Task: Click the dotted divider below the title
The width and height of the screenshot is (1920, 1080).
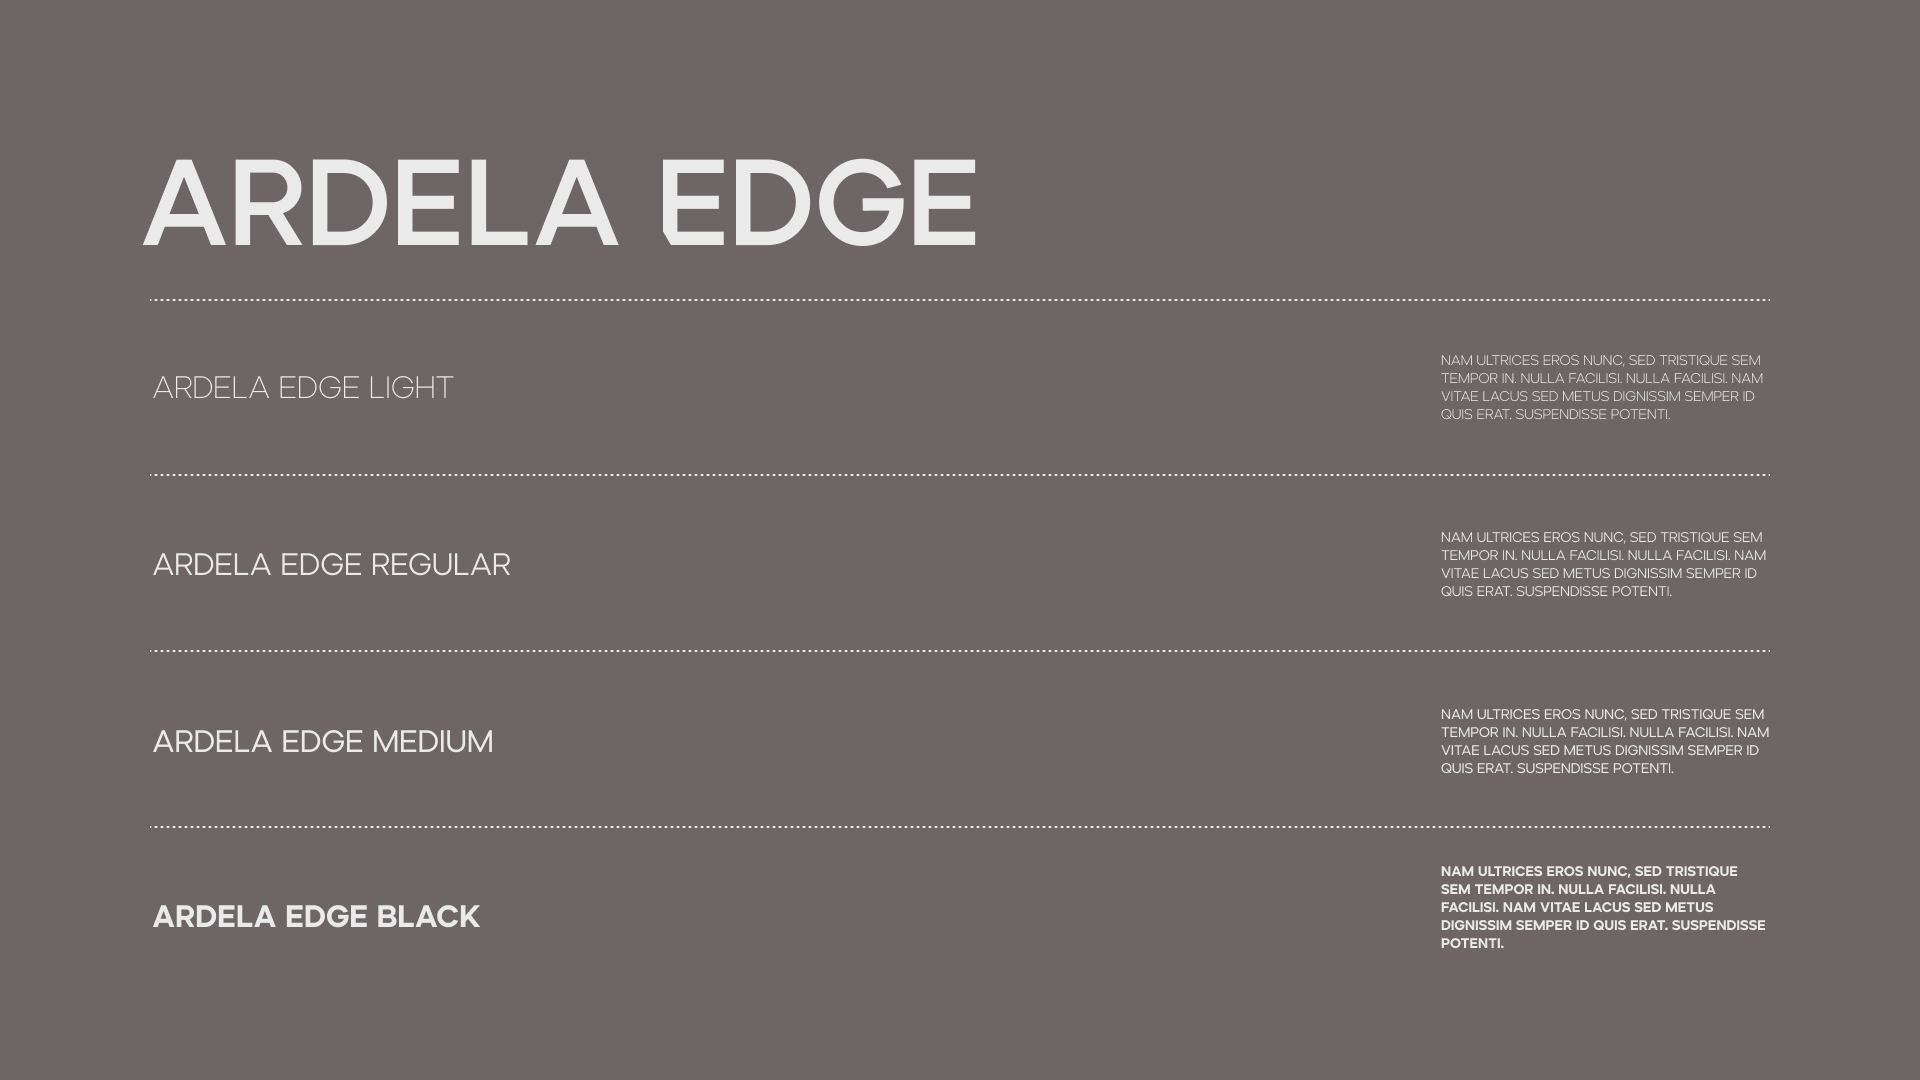Action: tap(960, 299)
